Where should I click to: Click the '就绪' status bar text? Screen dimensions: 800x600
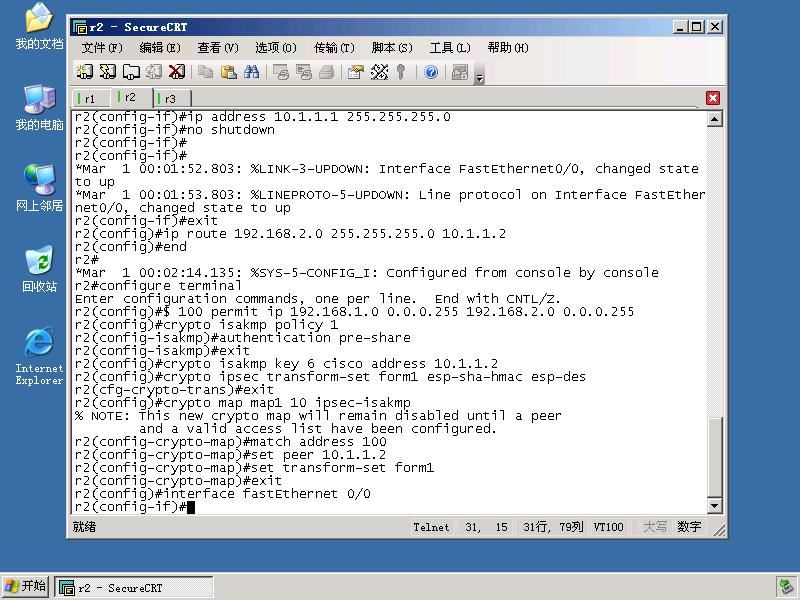84,527
